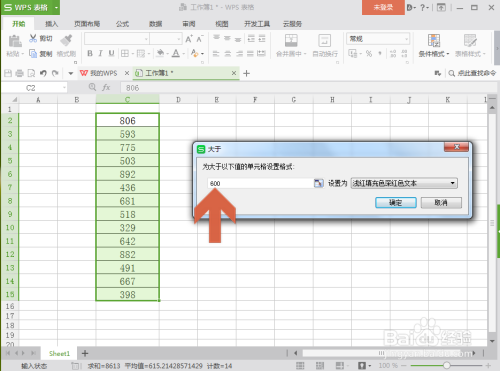500x371 pixels.
Task: Click the Merge and Center (合并居中) icon
Action: (291, 41)
